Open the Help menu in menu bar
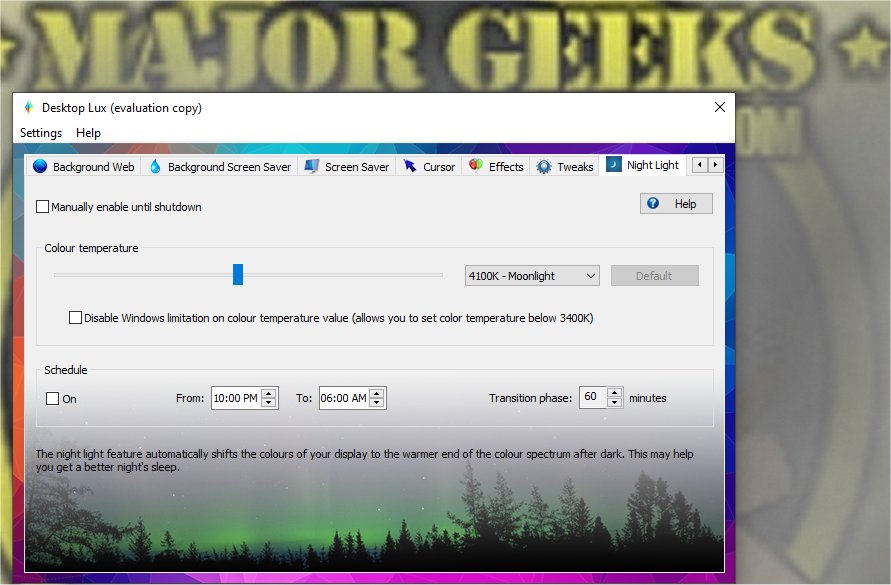 tap(89, 132)
